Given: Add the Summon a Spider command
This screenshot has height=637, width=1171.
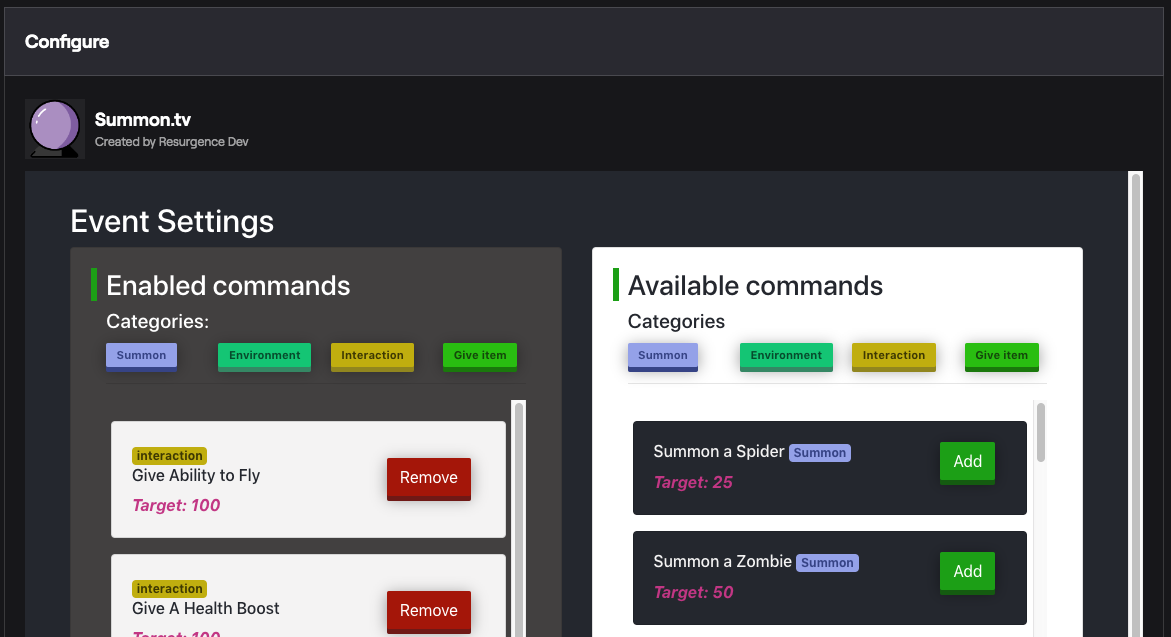Looking at the screenshot, I should tap(966, 461).
